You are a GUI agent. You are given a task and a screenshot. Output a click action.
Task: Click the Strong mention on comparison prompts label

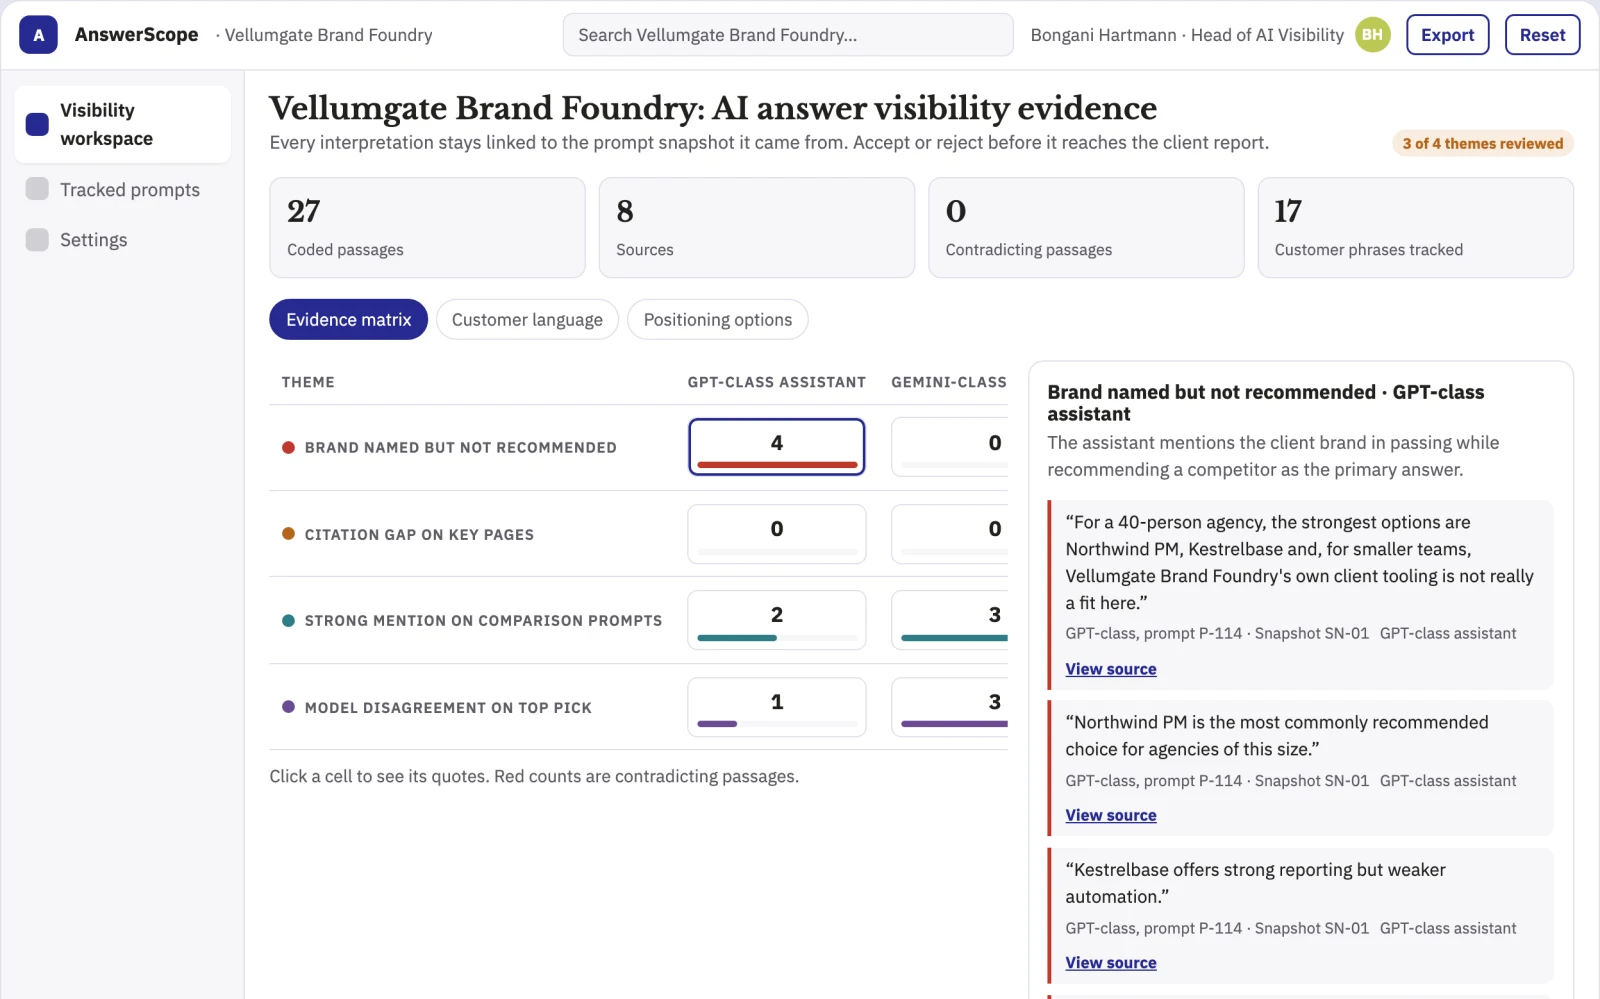[483, 621]
